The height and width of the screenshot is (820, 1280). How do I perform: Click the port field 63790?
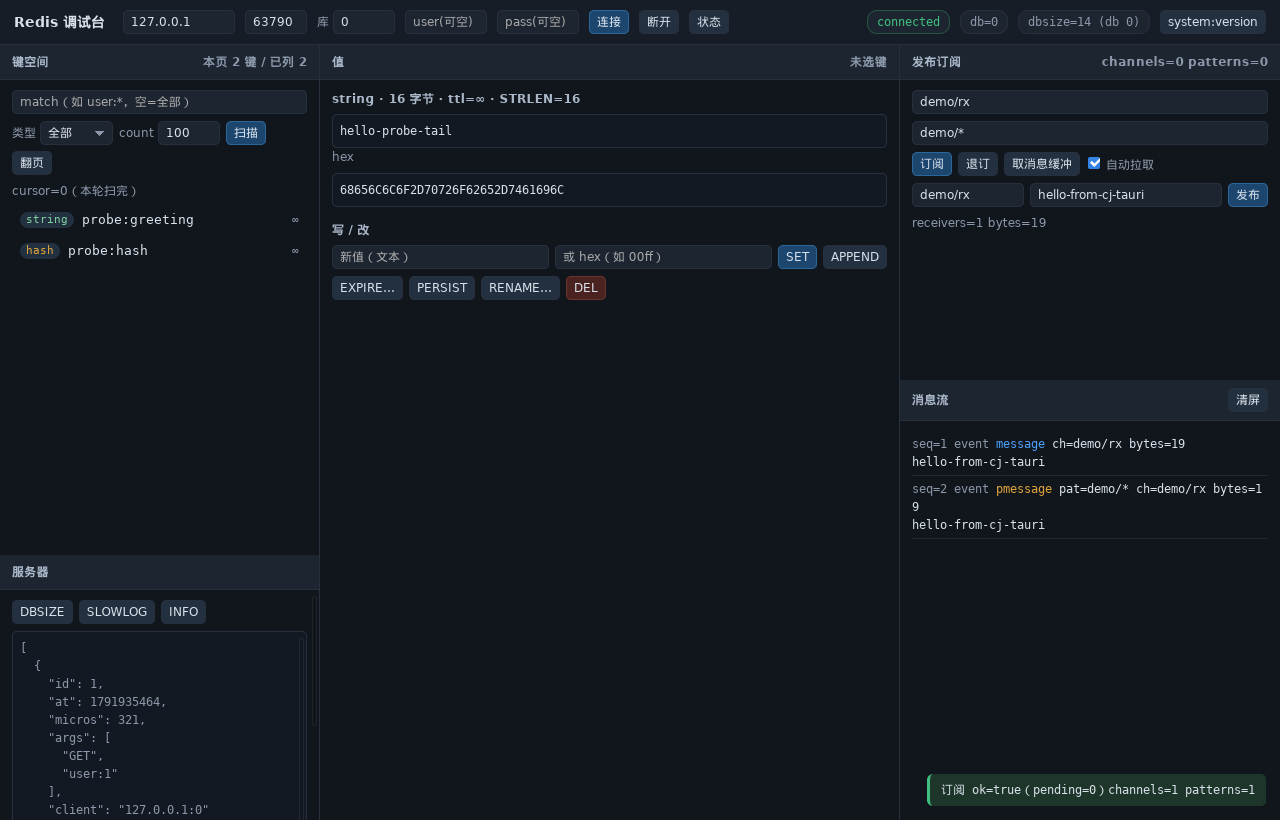pos(276,22)
